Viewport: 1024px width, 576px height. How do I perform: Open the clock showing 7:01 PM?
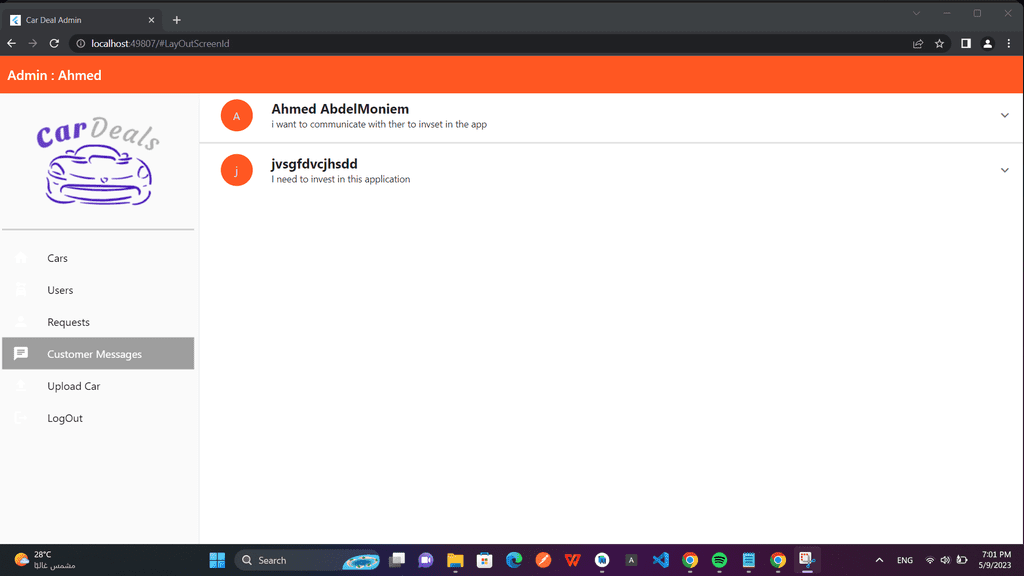[995, 560]
